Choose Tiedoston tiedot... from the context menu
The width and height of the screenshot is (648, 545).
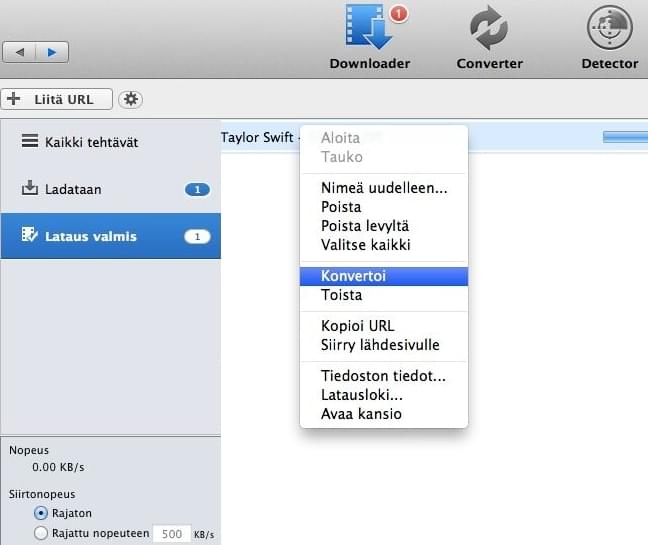(384, 376)
